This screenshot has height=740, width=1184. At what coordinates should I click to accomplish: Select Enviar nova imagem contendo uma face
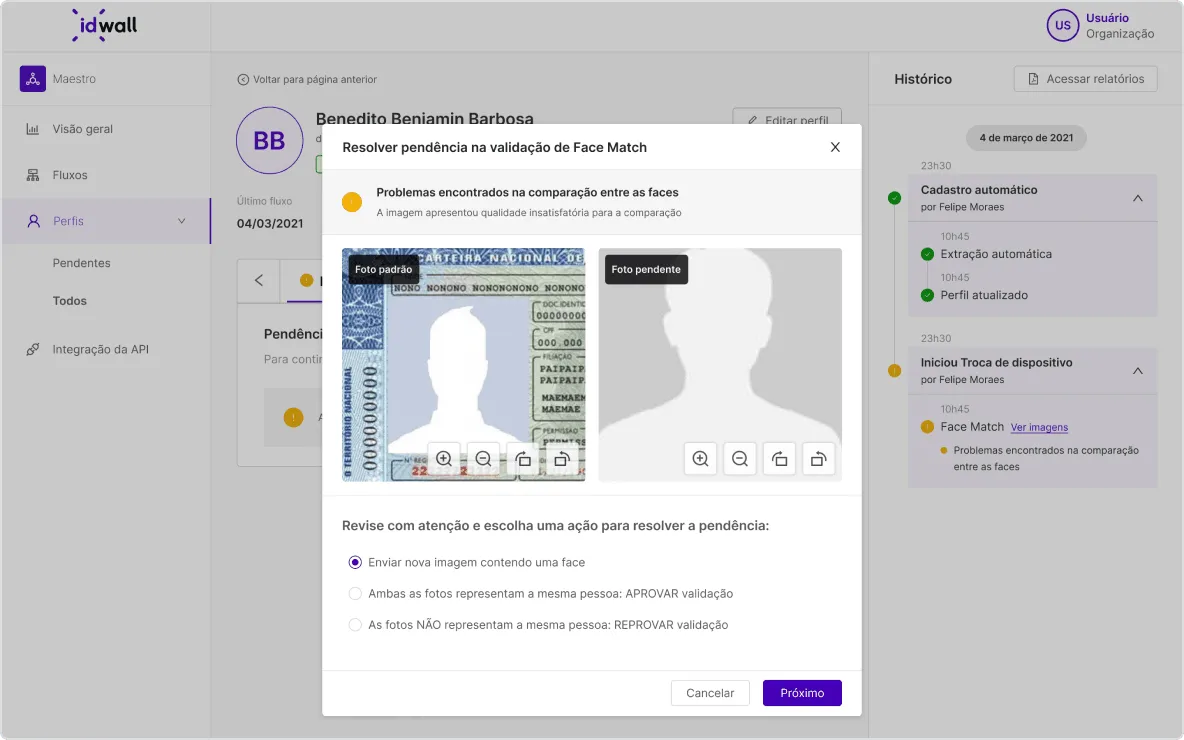pyautogui.click(x=355, y=563)
